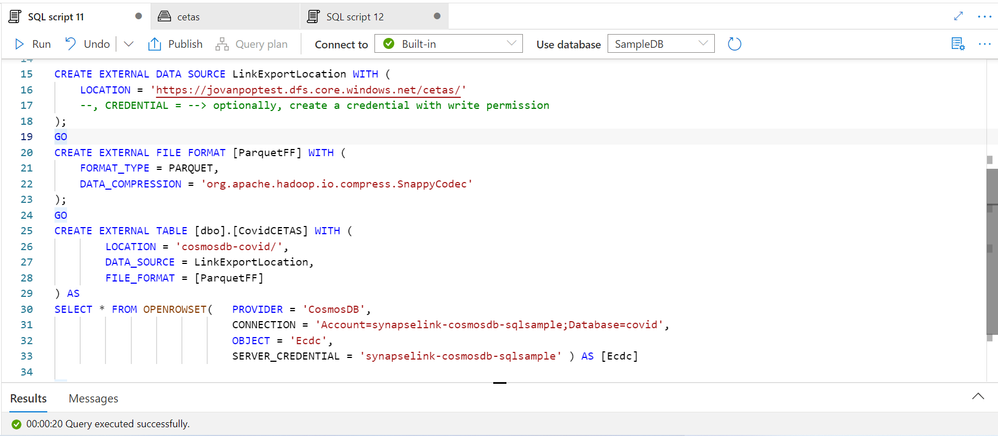Expand editor to full screen
This screenshot has width=998, height=436.
(959, 17)
